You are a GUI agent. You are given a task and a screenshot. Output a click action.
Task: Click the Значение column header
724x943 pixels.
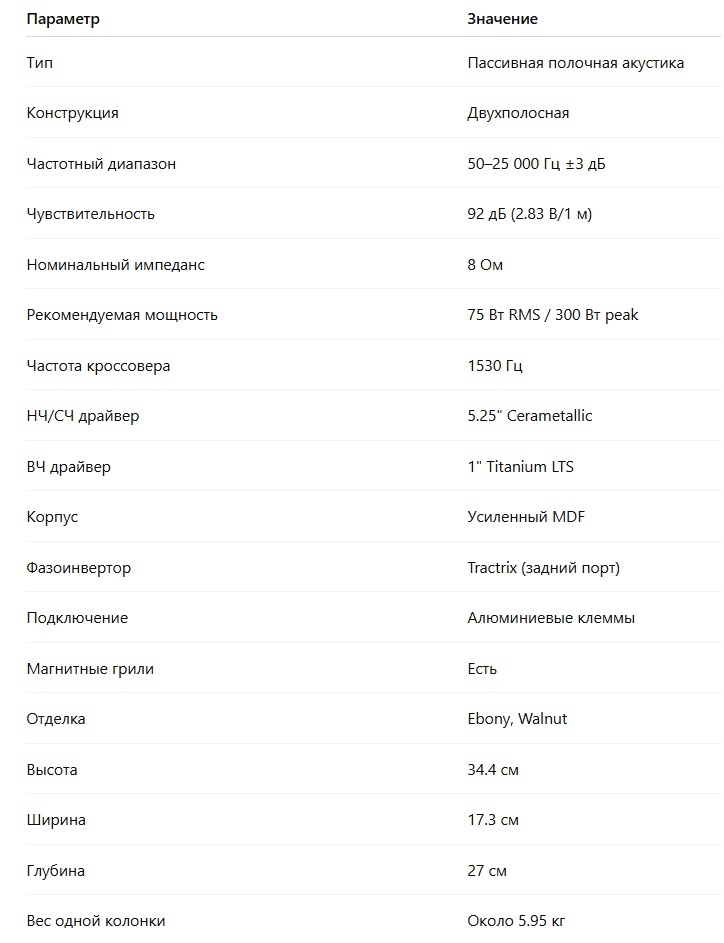point(502,19)
